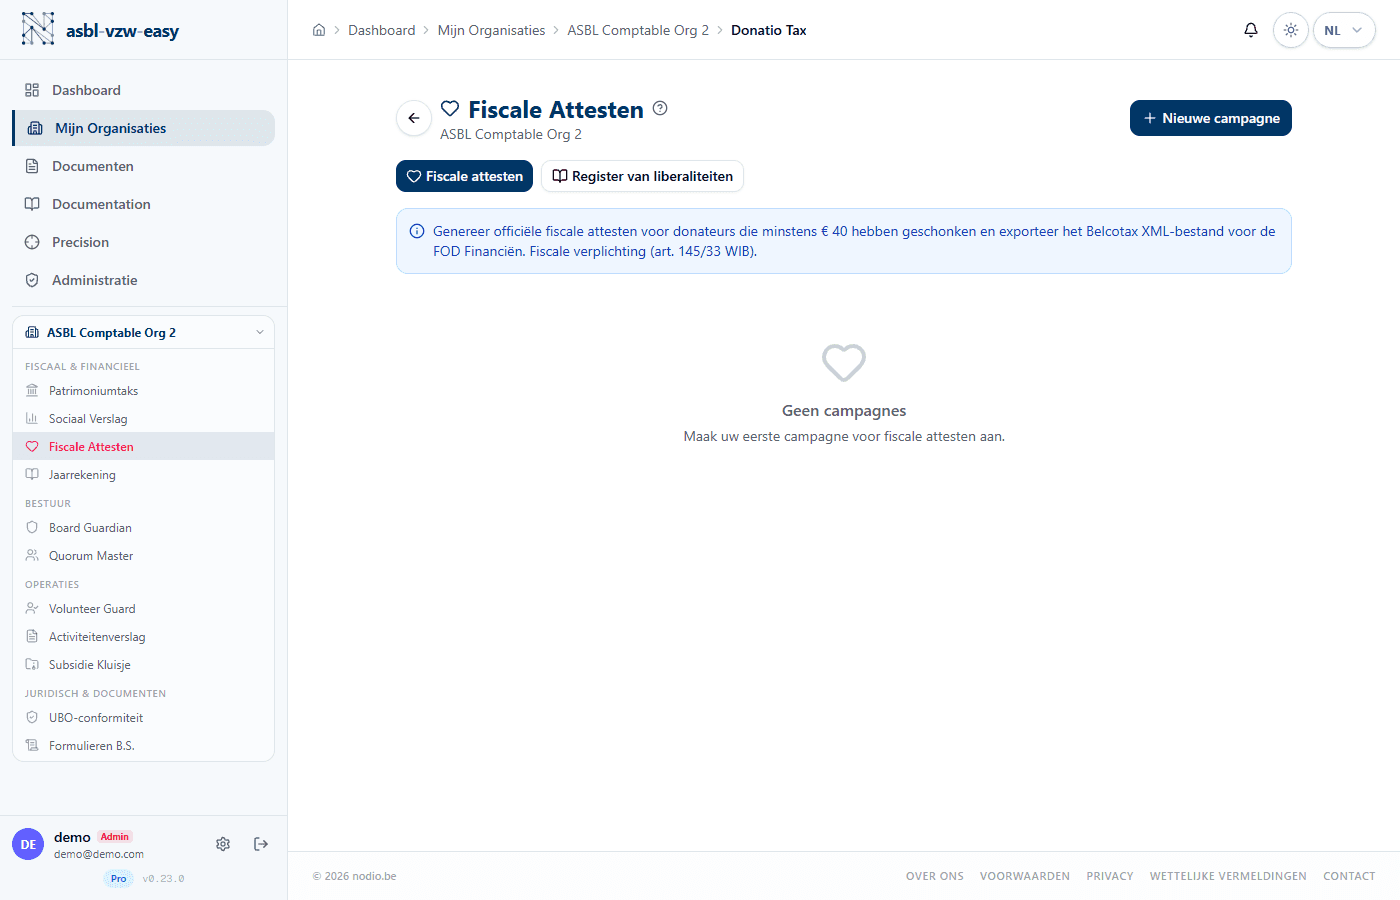Open Activiteitenverslag module
Image resolution: width=1400 pixels, height=900 pixels.
click(143, 637)
